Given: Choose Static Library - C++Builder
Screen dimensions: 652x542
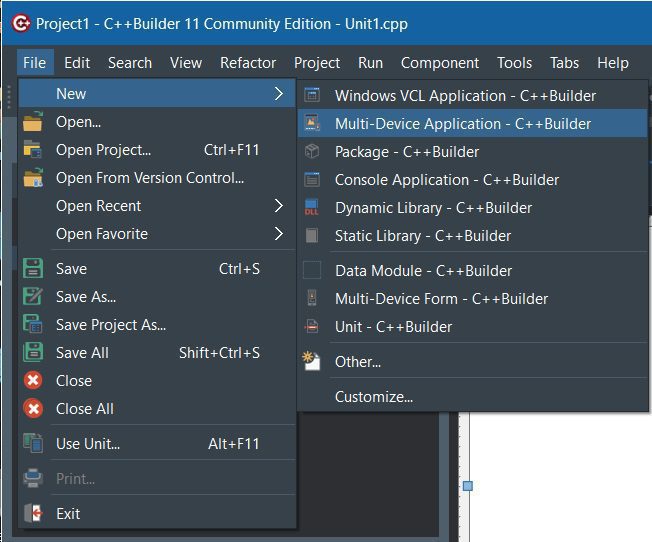Looking at the screenshot, I should click(473, 235).
